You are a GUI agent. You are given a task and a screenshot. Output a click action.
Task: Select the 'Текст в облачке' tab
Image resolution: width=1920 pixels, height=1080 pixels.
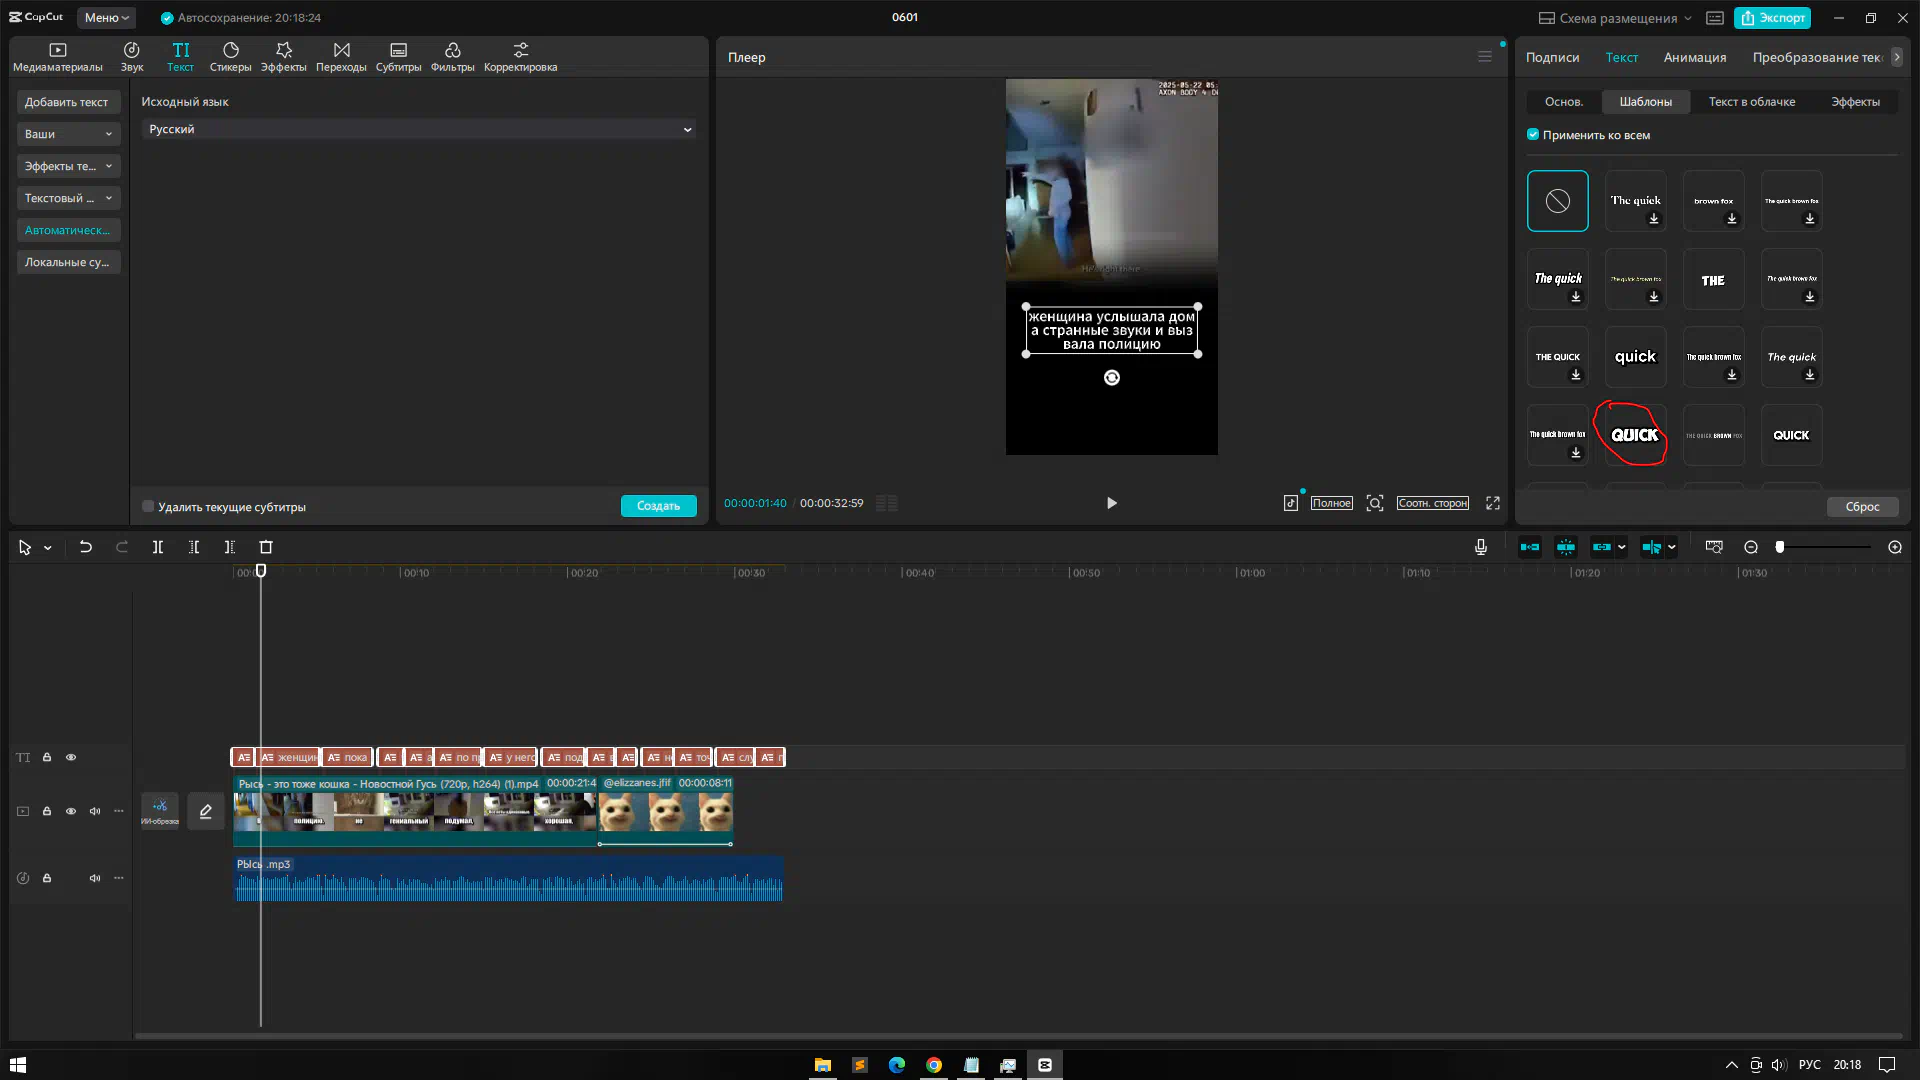[1751, 101]
